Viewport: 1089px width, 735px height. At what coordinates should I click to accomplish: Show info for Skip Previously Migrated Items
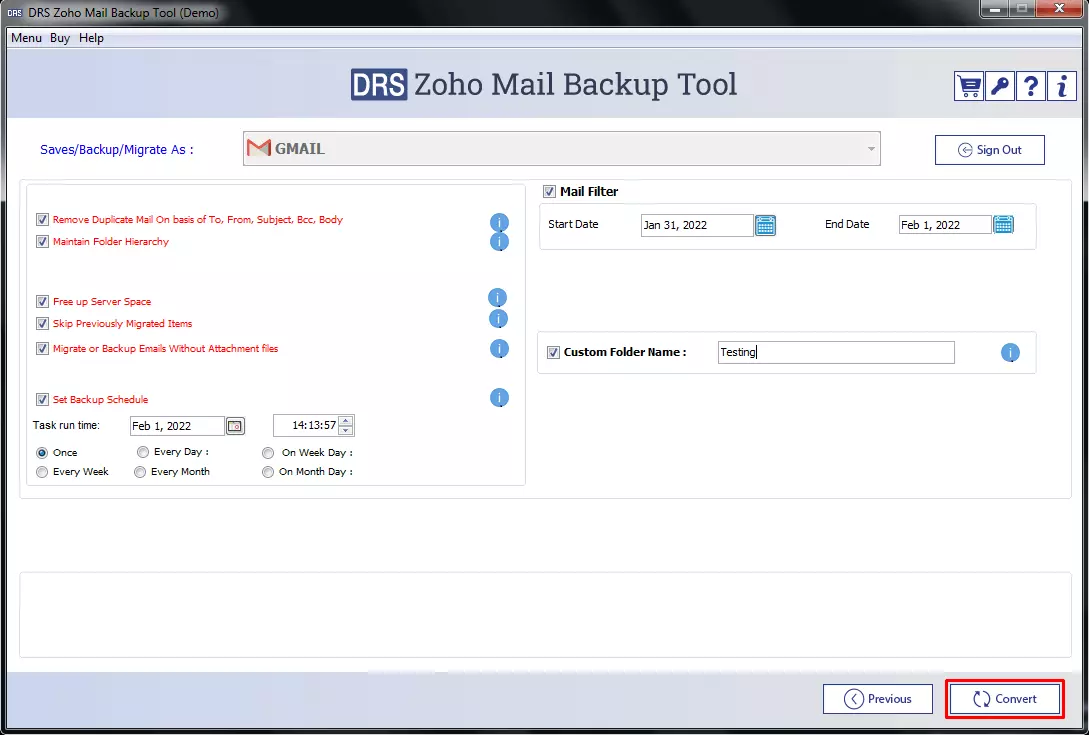coord(498,319)
